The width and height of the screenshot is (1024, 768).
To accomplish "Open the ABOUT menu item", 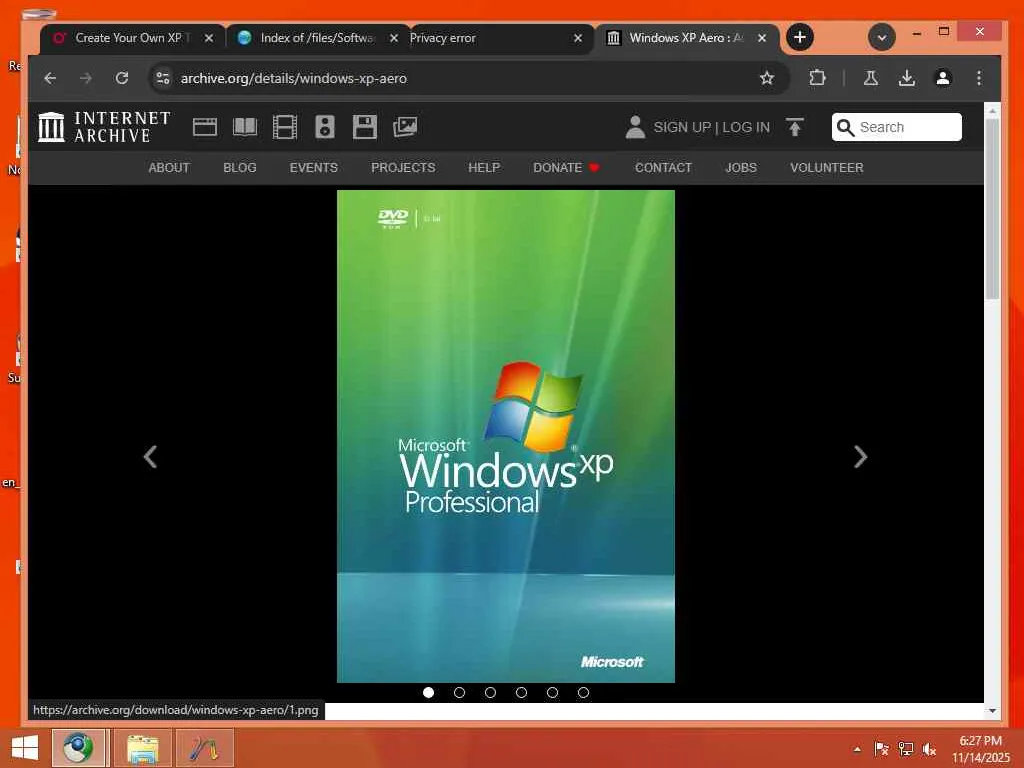I will pyautogui.click(x=168, y=168).
